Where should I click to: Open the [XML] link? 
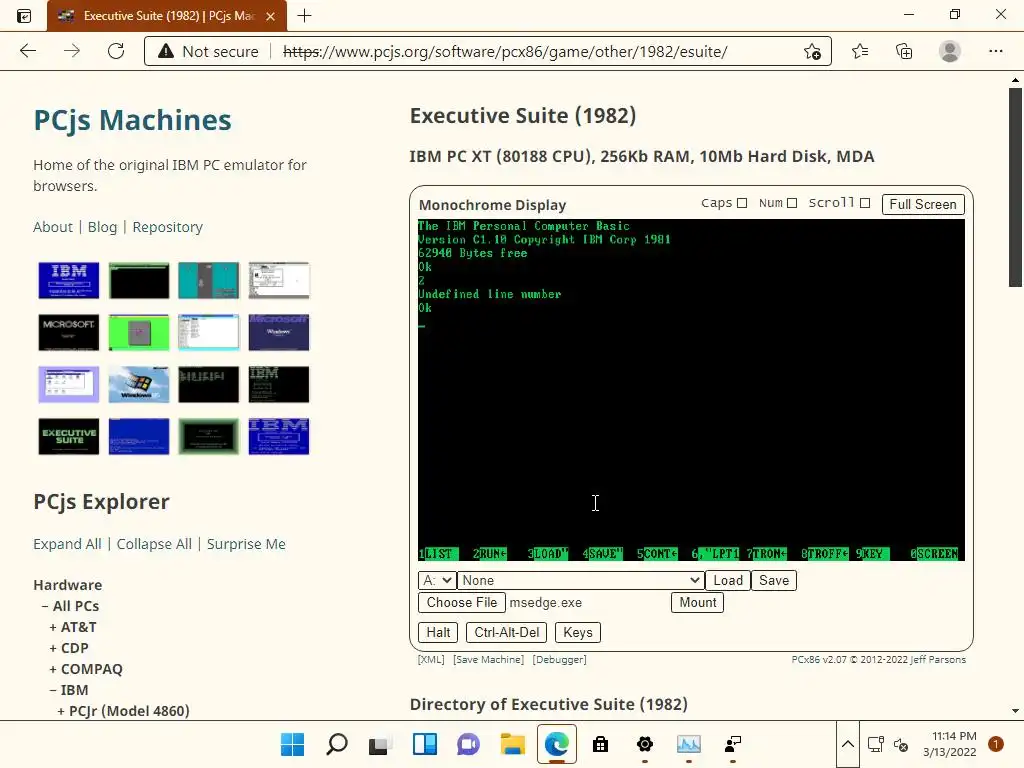tap(431, 660)
